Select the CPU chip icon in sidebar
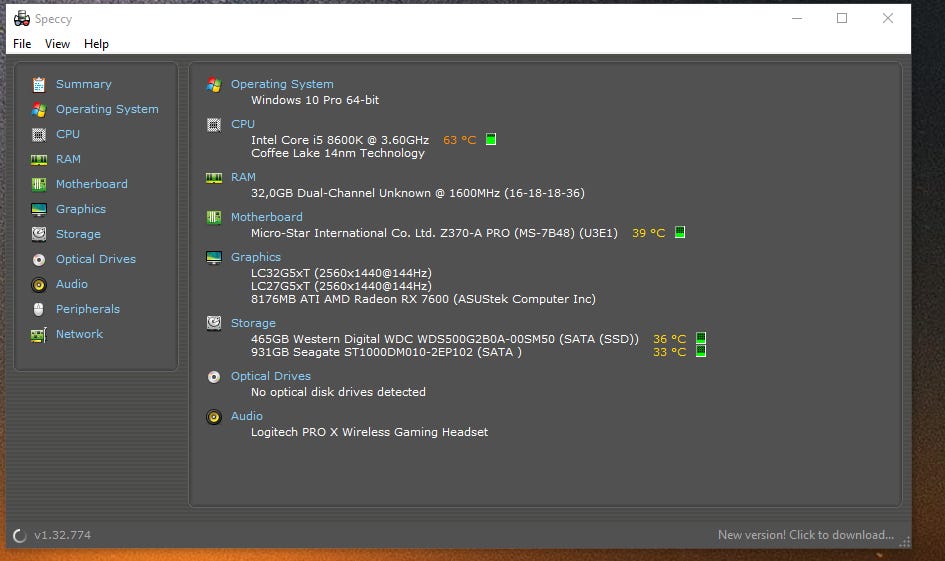This screenshot has width=945, height=561. [39, 134]
